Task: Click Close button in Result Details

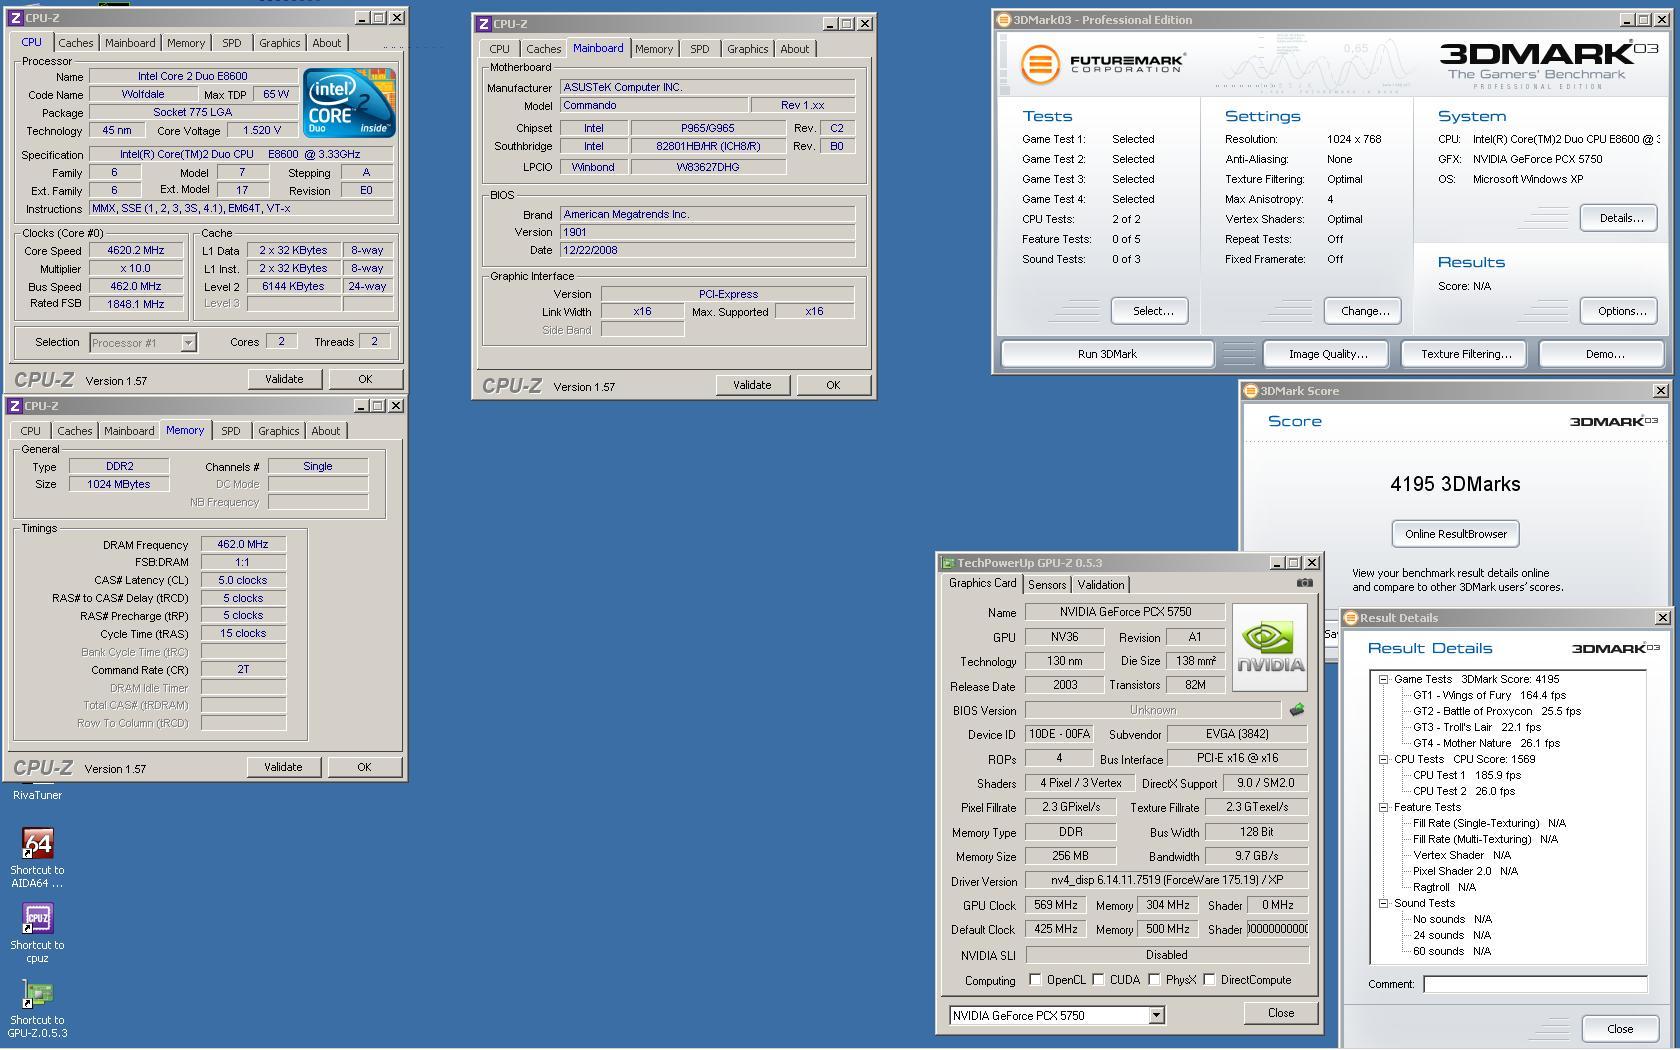Action: (1620, 1029)
